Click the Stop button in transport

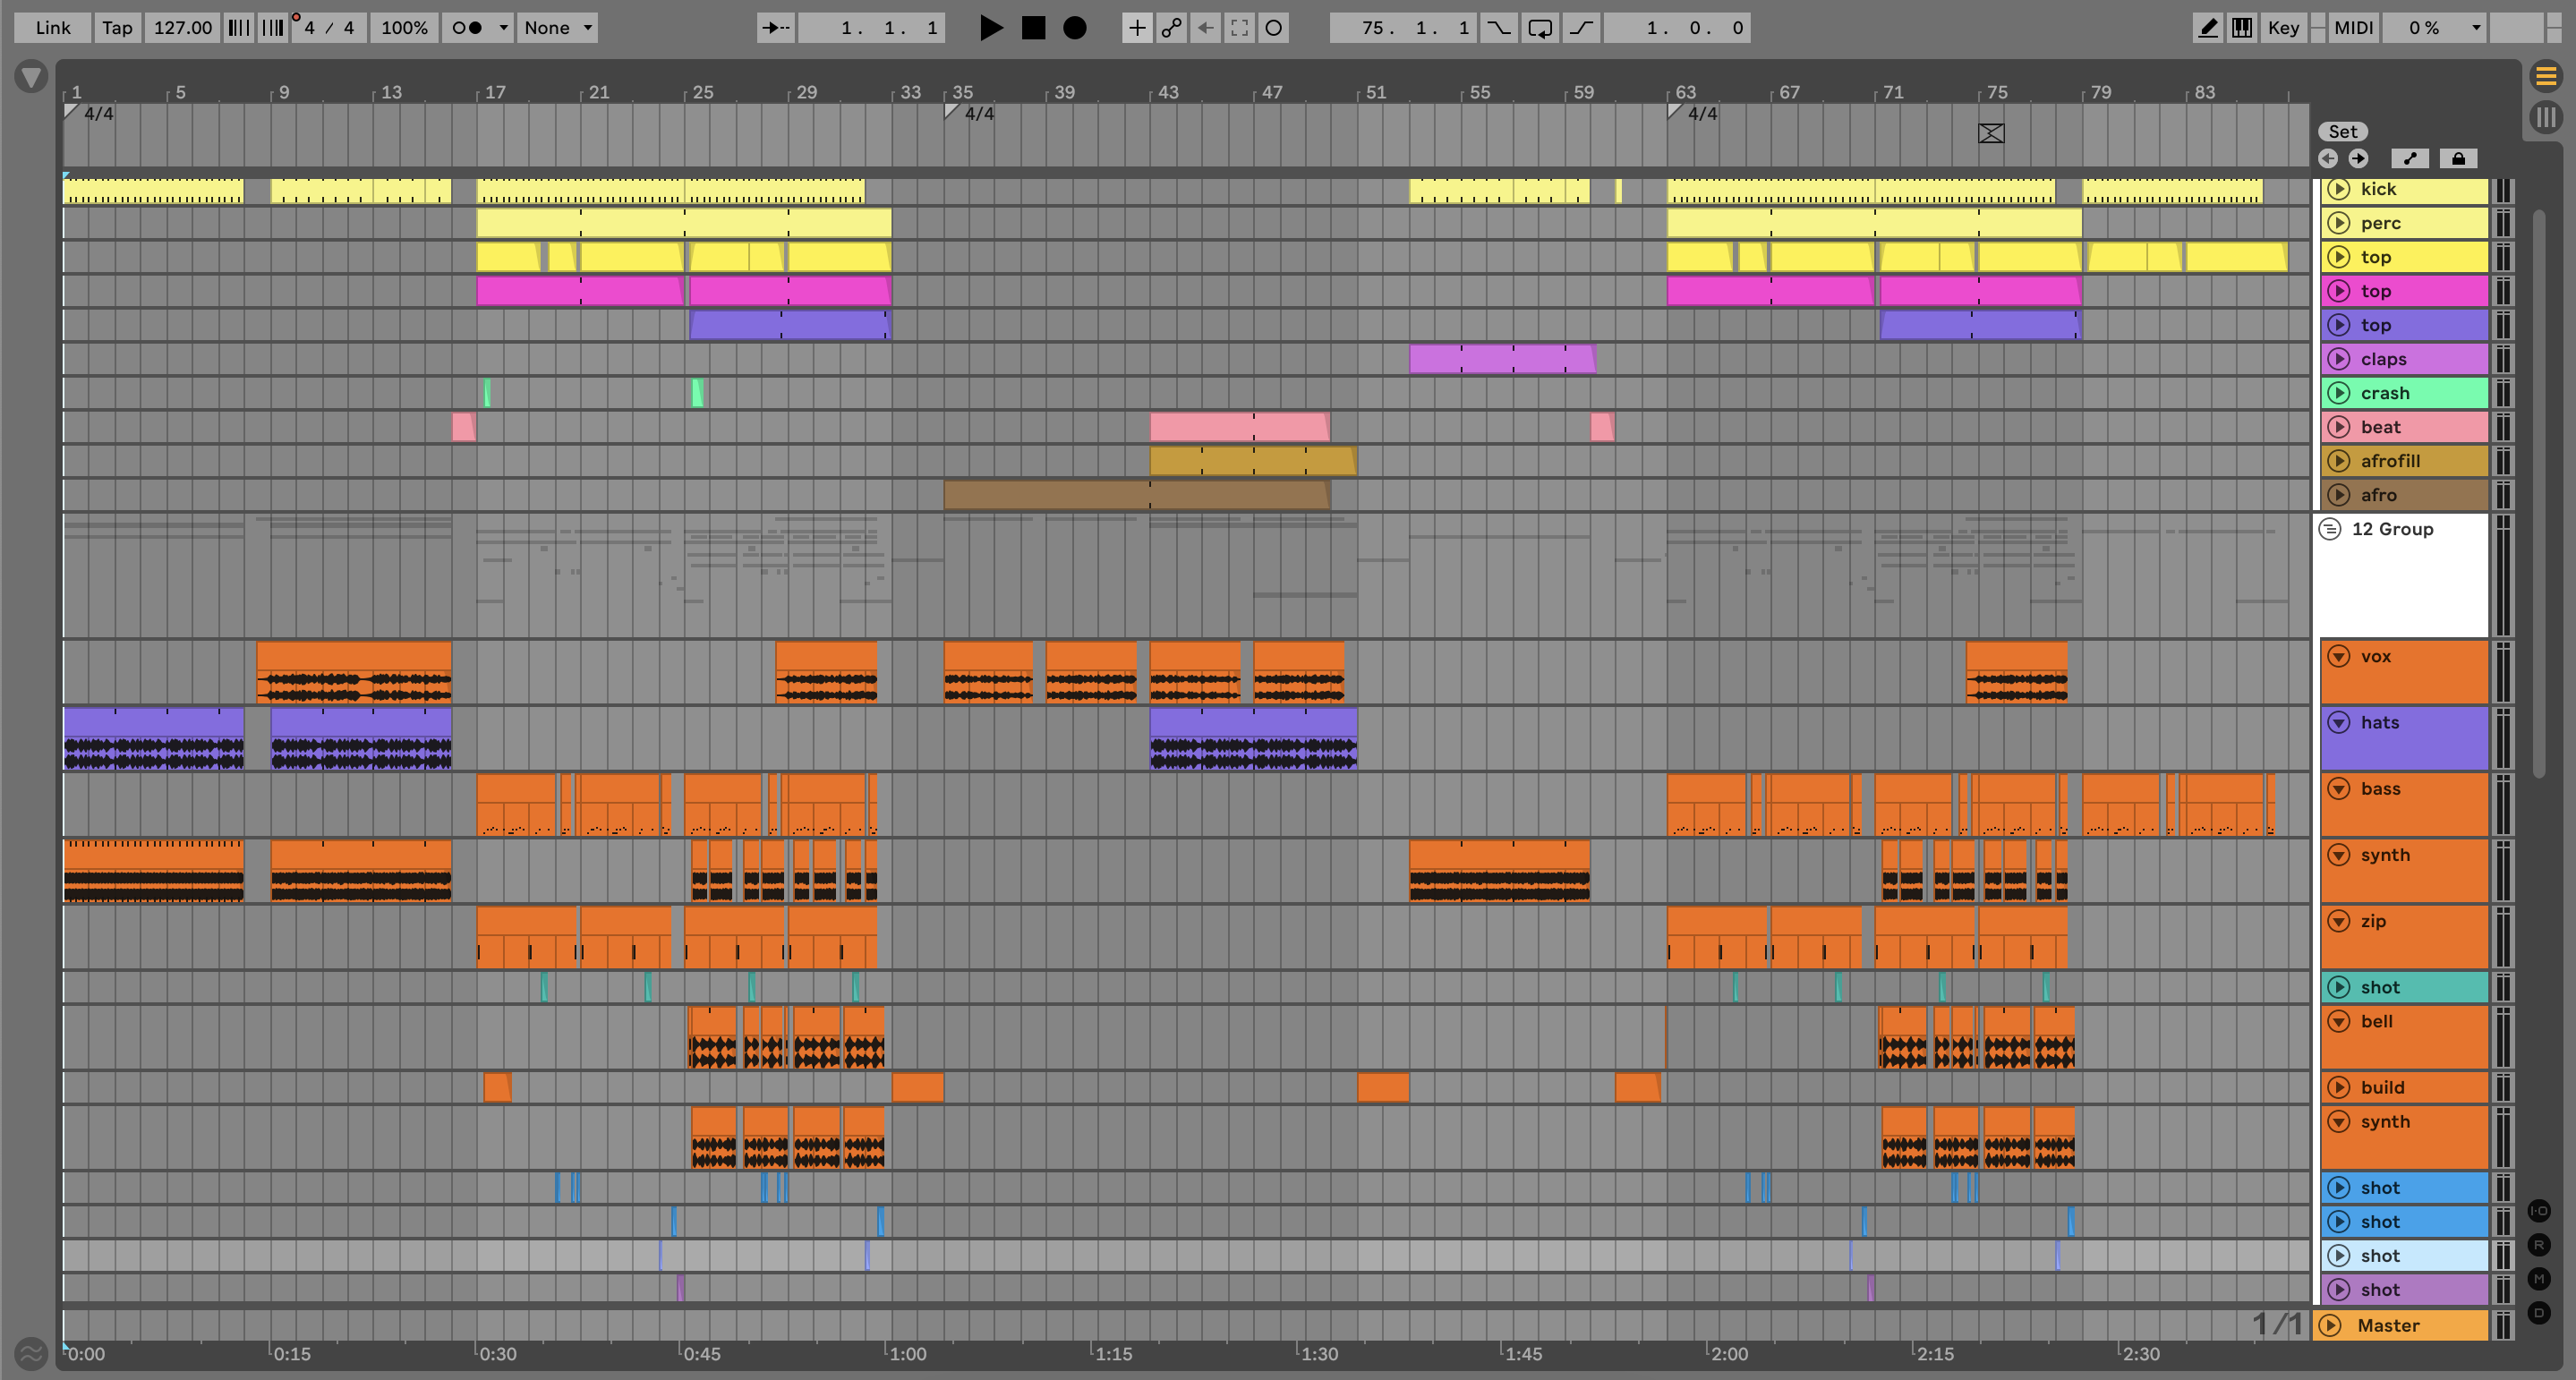[x=1033, y=28]
